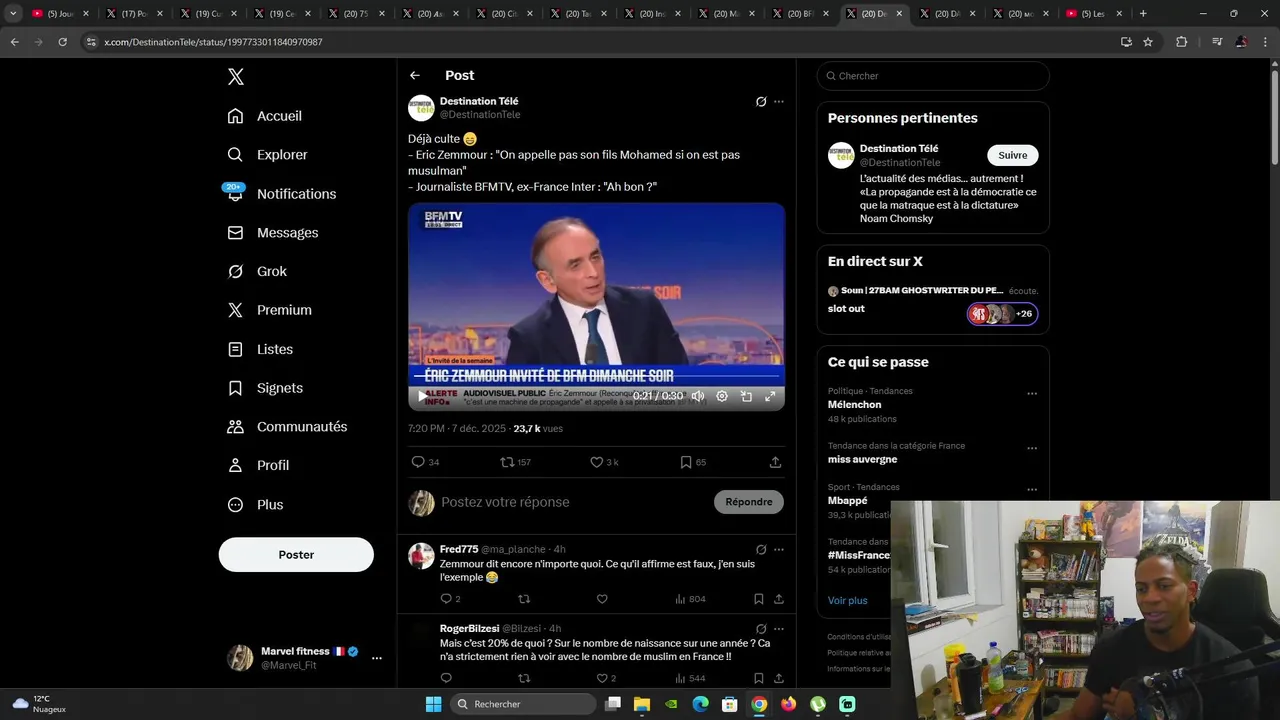Reply to Fred775's comment
The width and height of the screenshot is (1280, 720).
coord(450,599)
